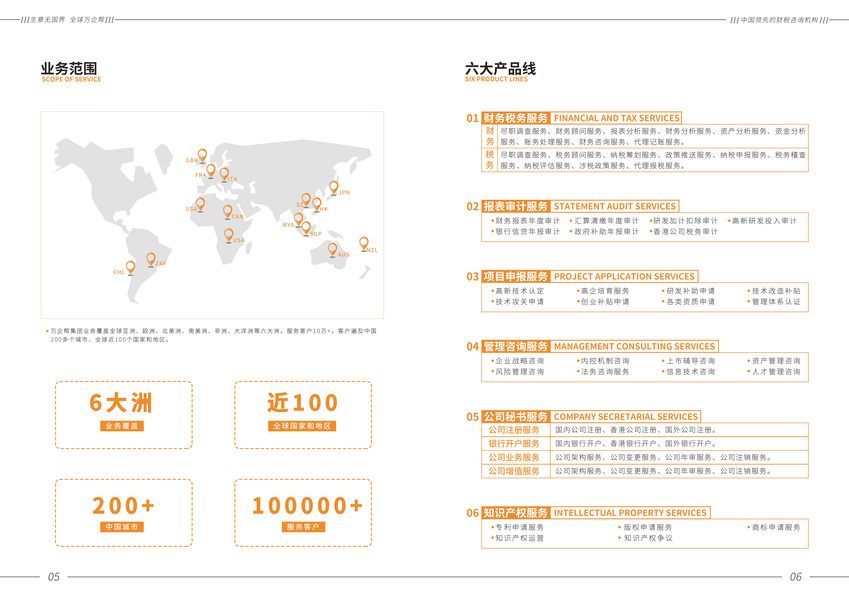Click the AUS map marker

(332, 250)
